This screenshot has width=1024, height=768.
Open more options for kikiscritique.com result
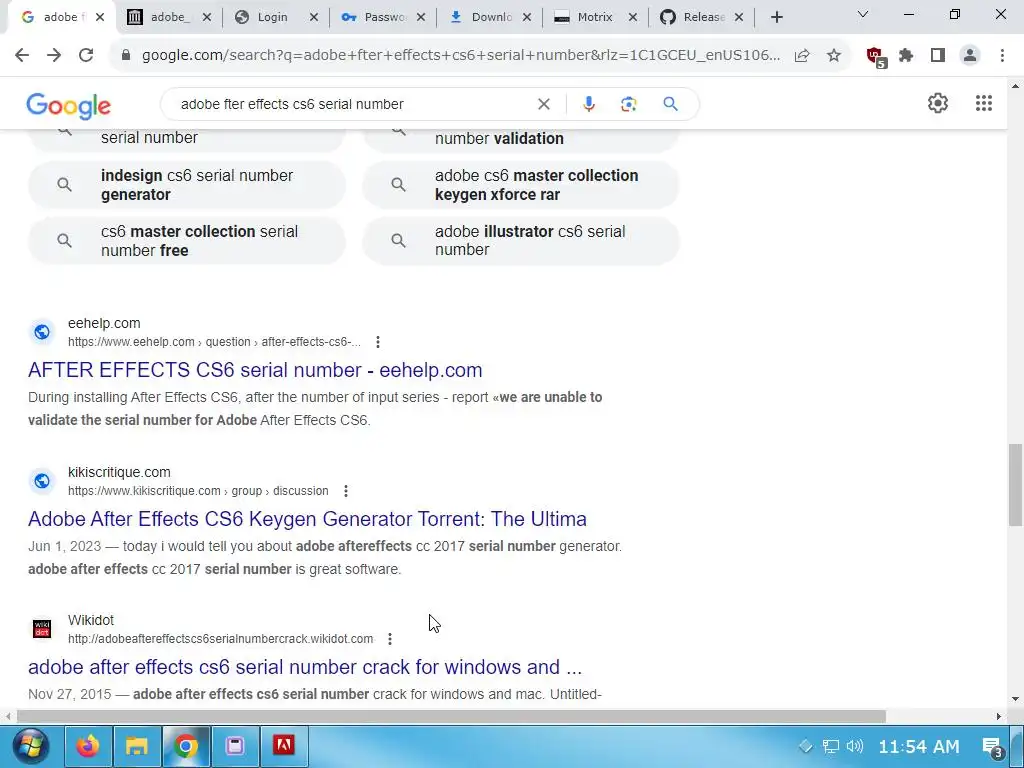click(345, 490)
